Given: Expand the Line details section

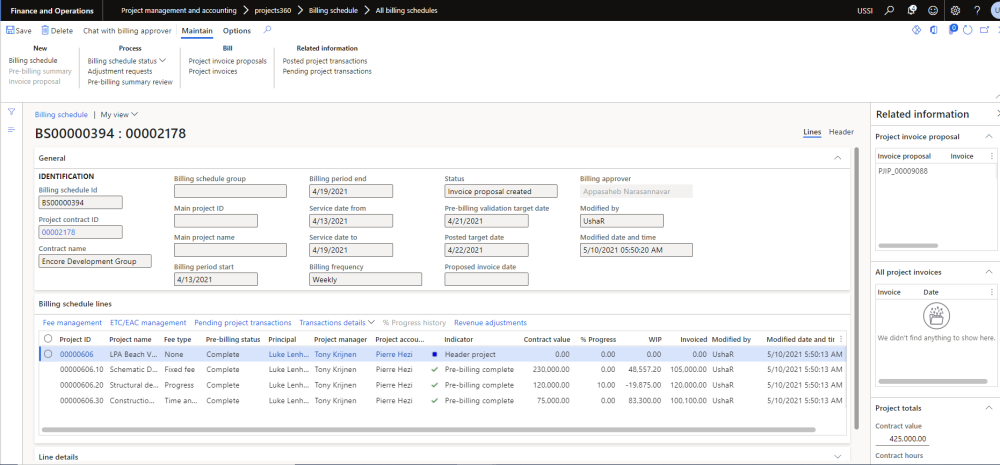Looking at the screenshot, I should (837, 457).
